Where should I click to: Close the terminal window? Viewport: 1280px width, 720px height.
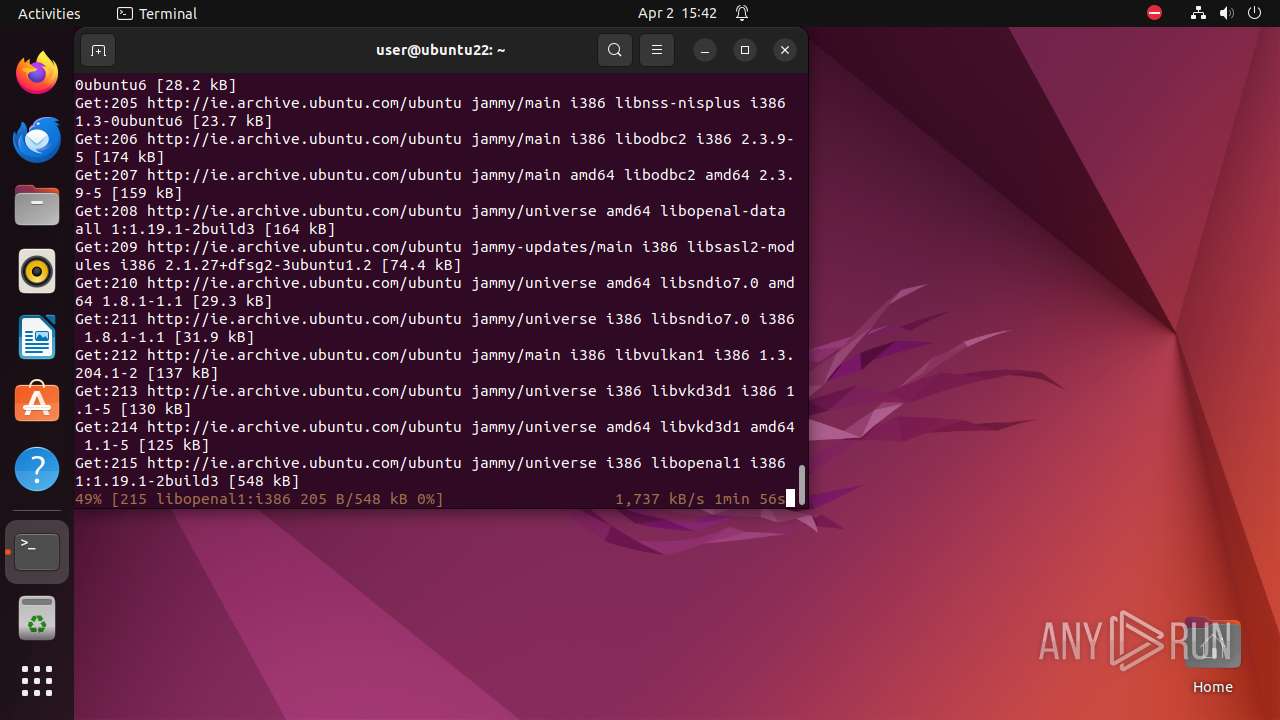pos(785,50)
